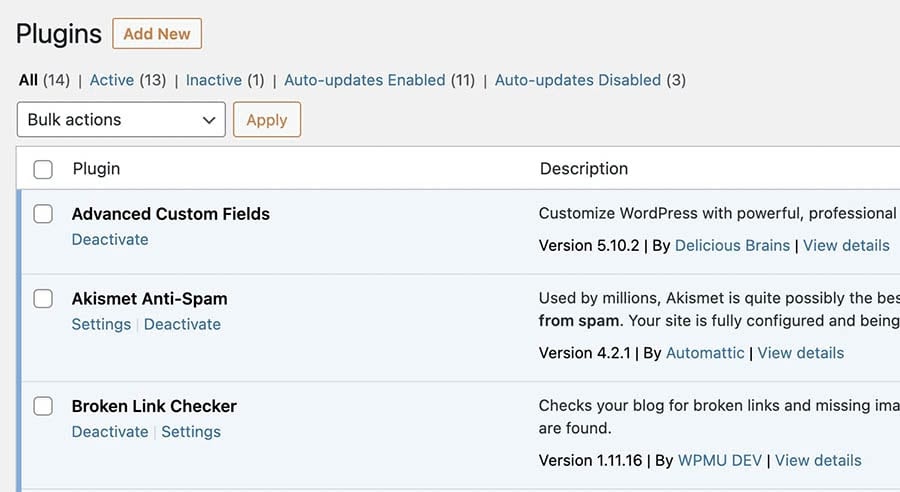The width and height of the screenshot is (900, 492).
Task: Deactivate Advanced Custom Fields plugin
Action: coord(110,240)
